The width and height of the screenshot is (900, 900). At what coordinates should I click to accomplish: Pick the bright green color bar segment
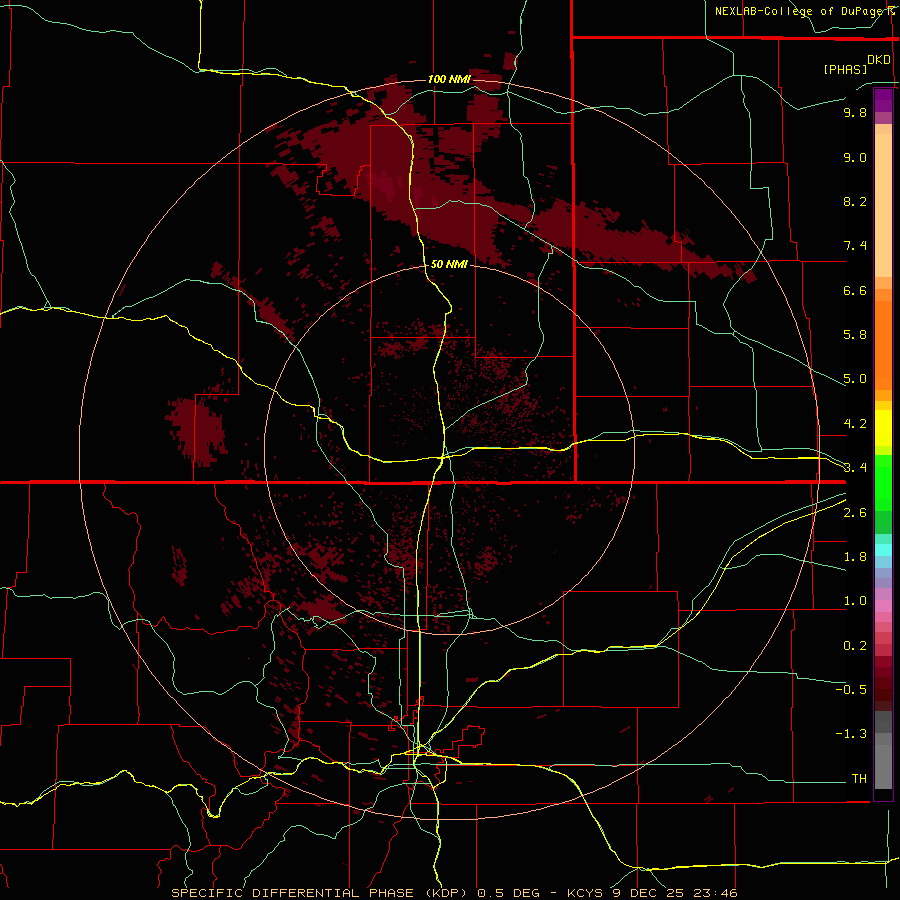click(883, 482)
